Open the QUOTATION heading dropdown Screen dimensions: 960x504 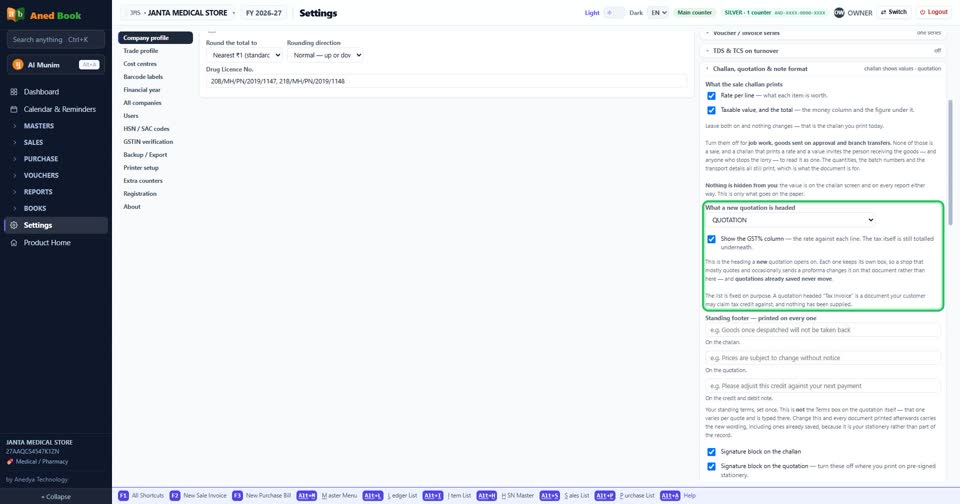pyautogui.click(x=791, y=220)
